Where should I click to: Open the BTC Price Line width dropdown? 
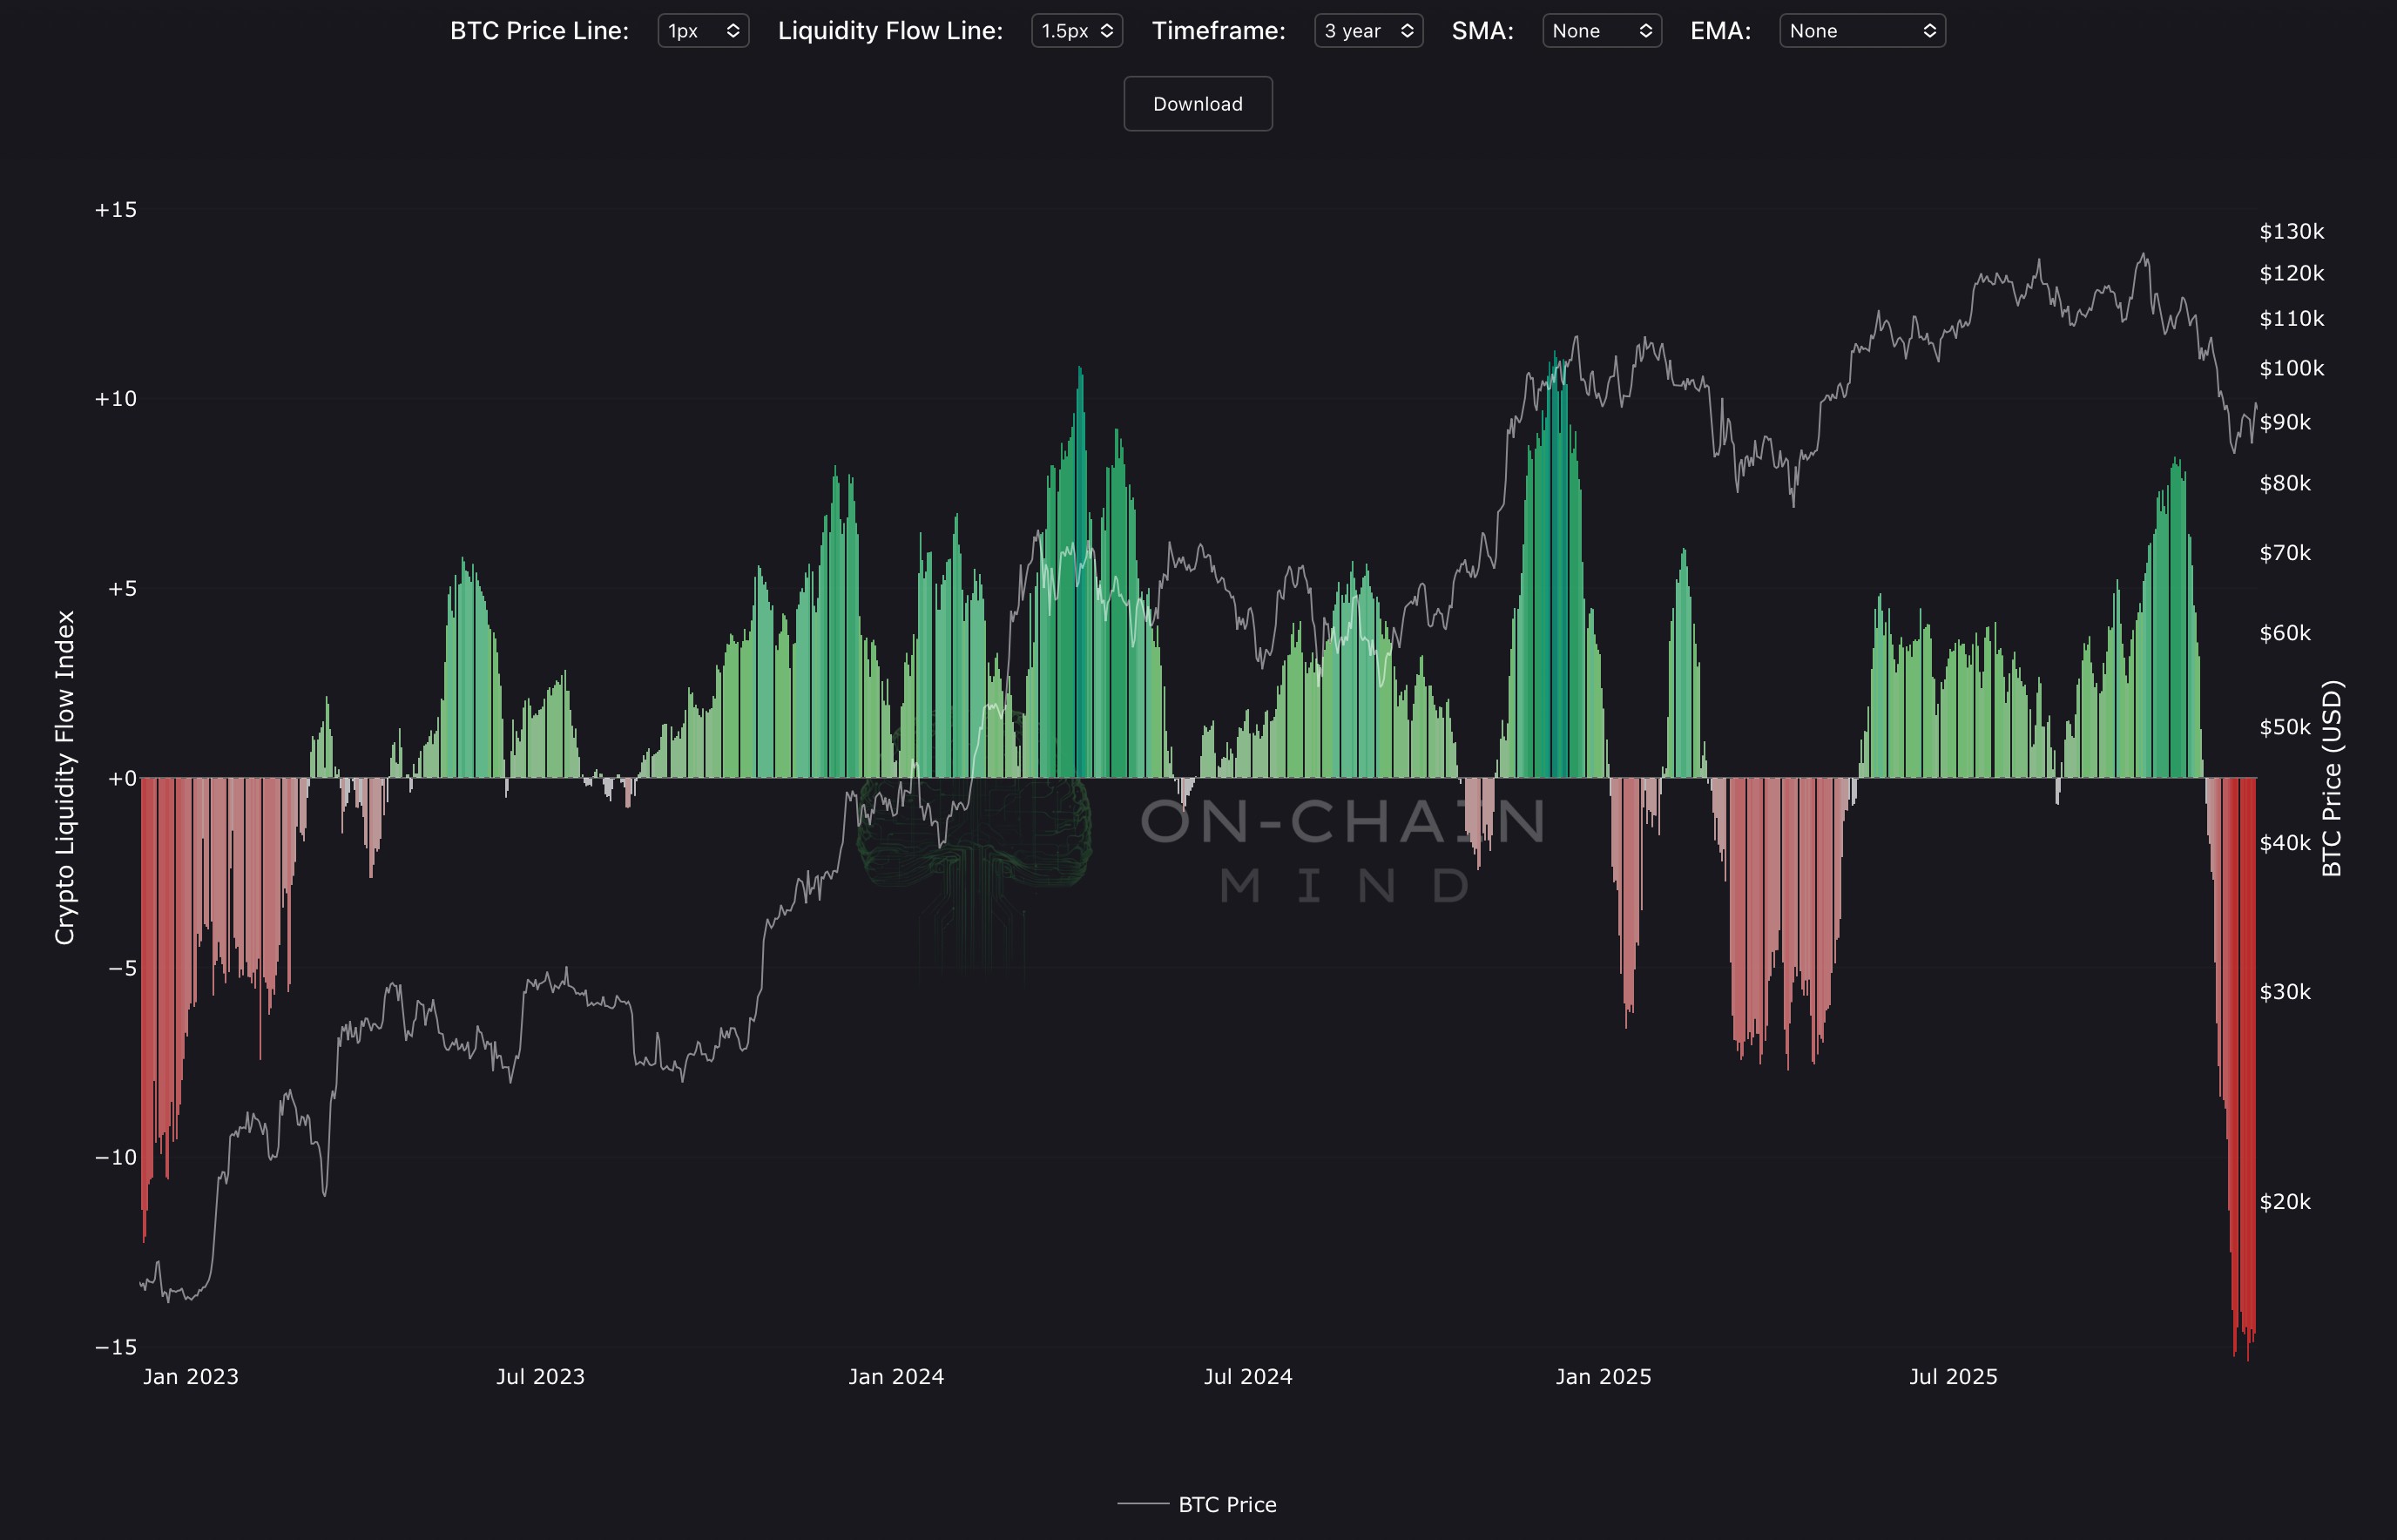(x=703, y=31)
